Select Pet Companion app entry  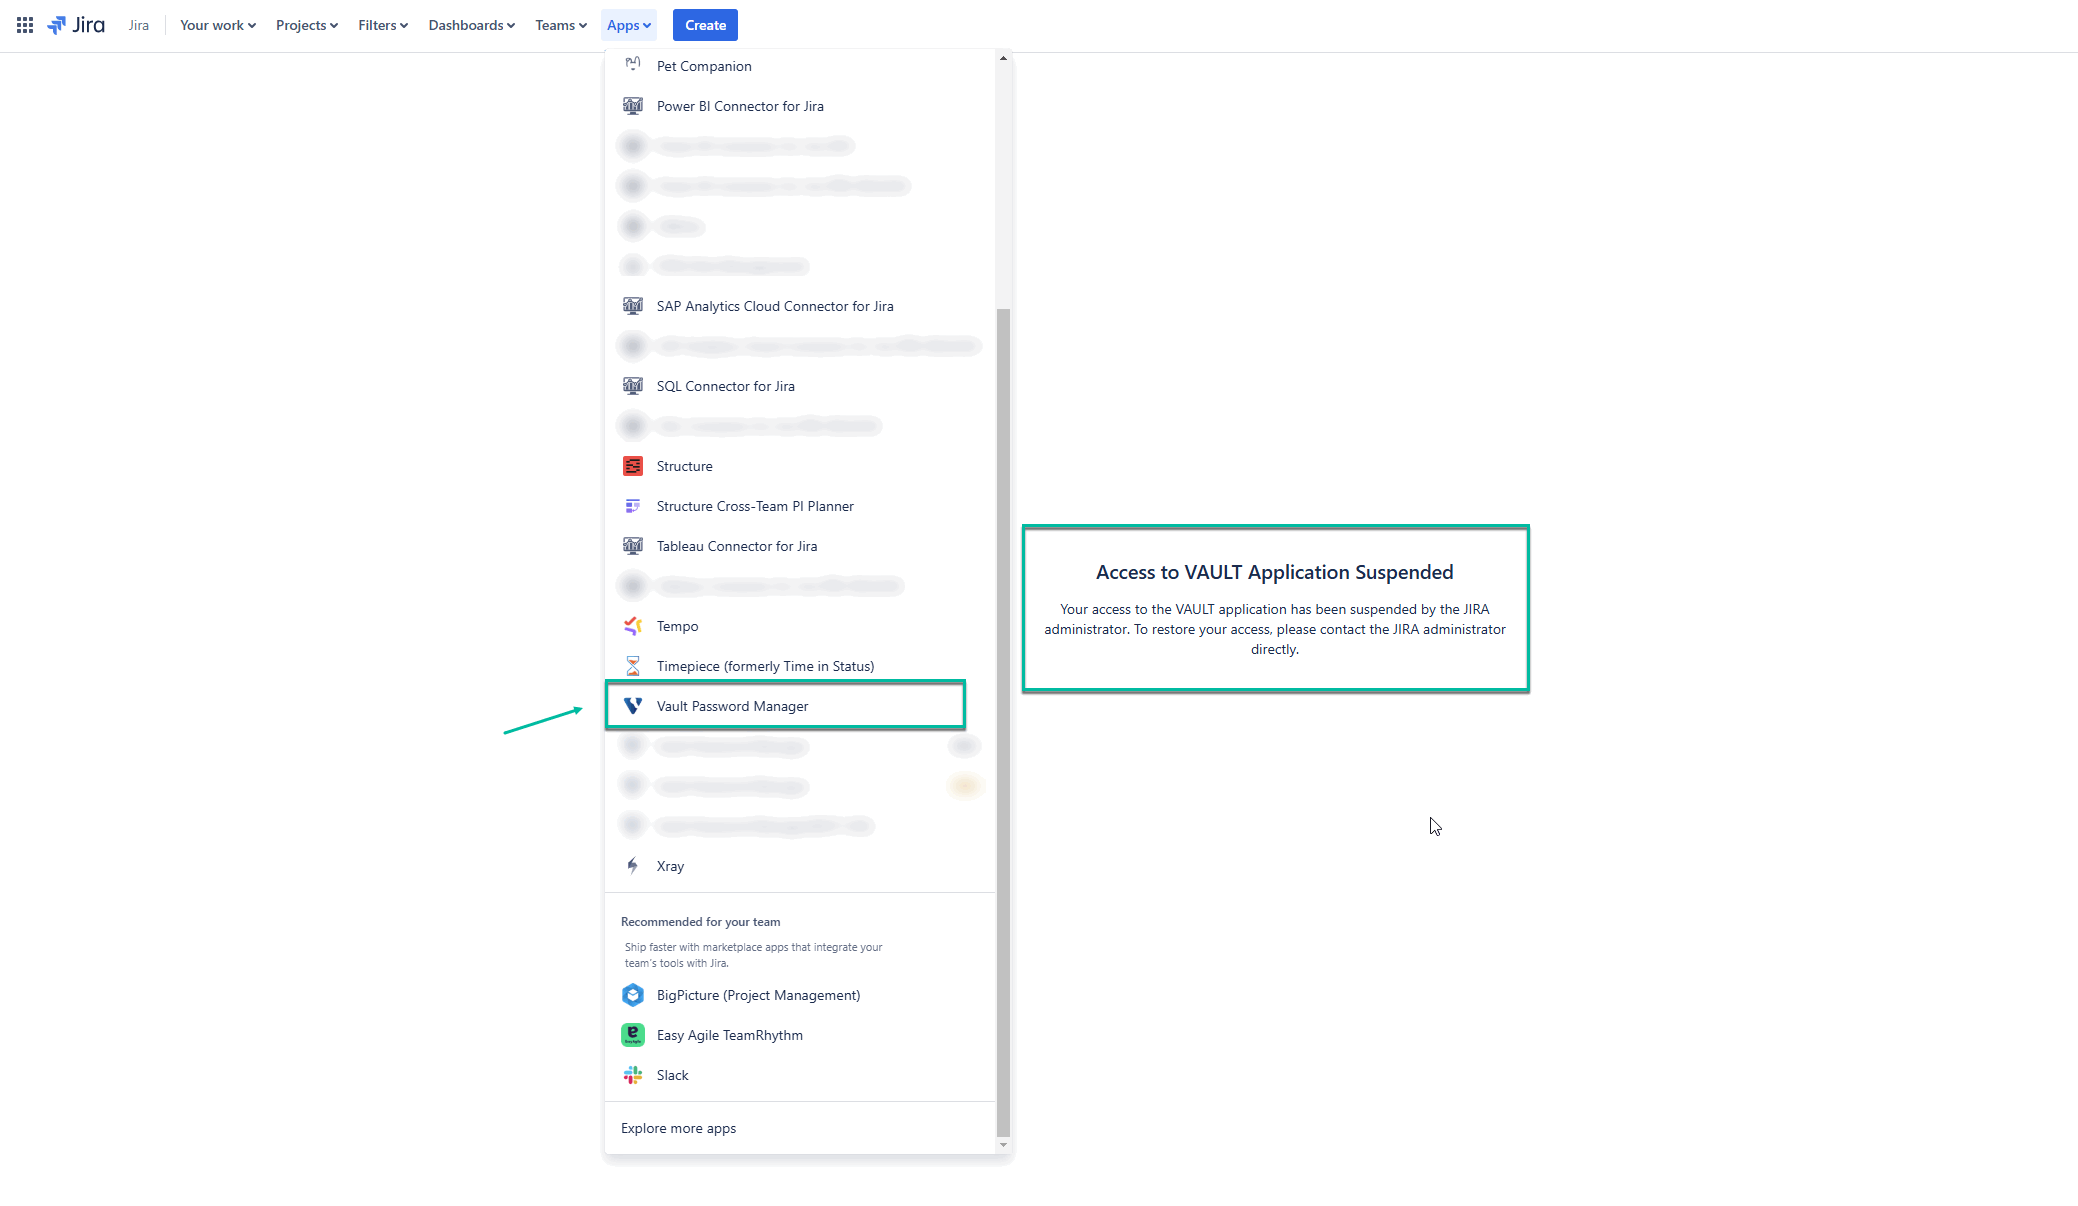point(703,66)
